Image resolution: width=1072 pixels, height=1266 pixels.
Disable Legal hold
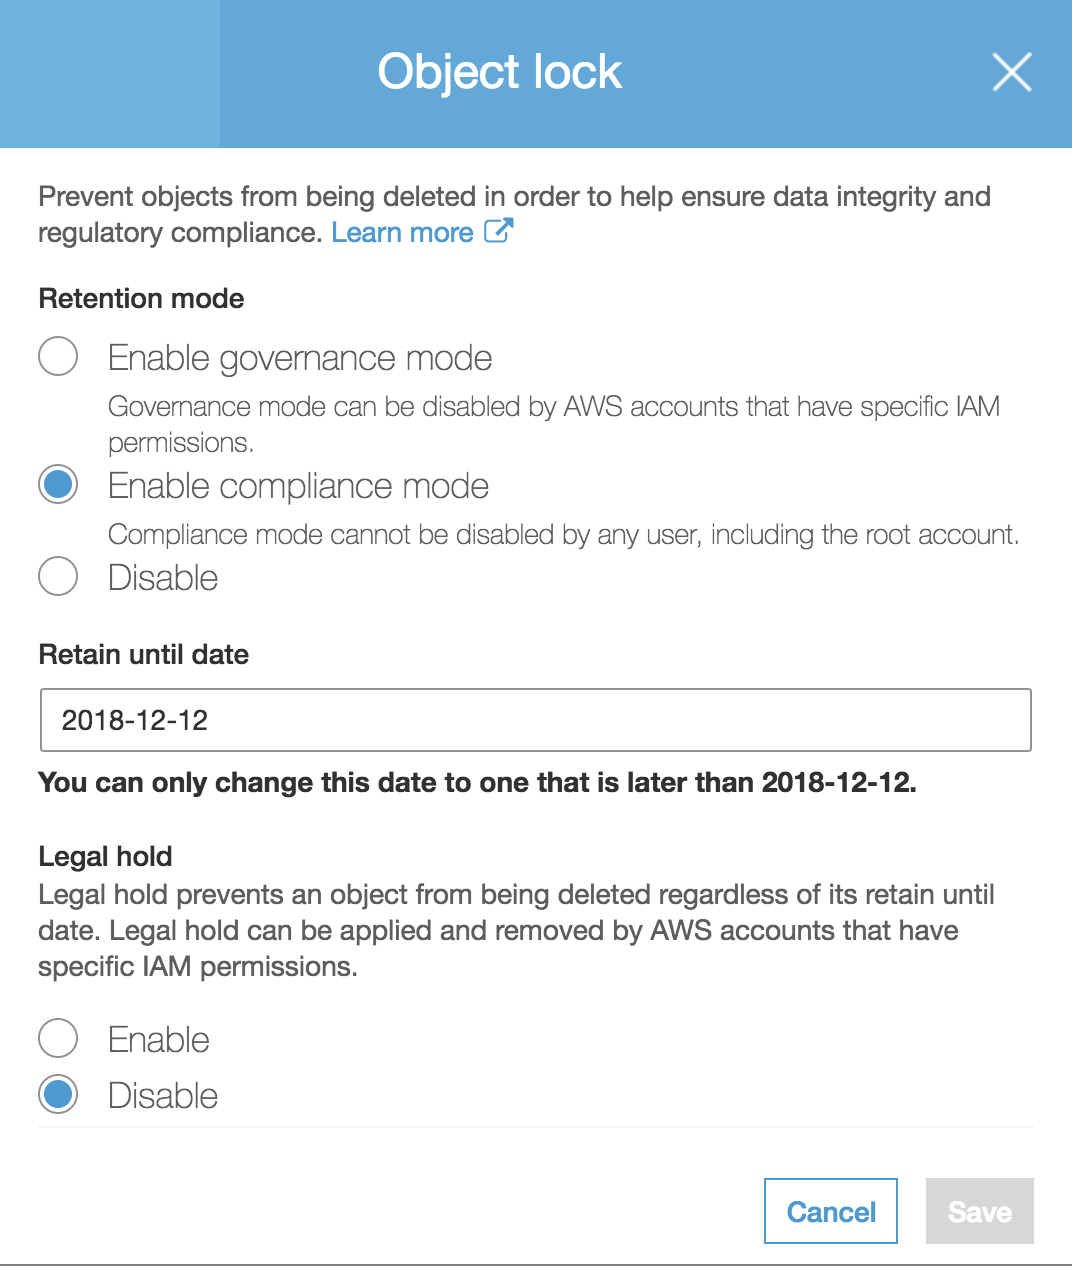(x=57, y=1094)
